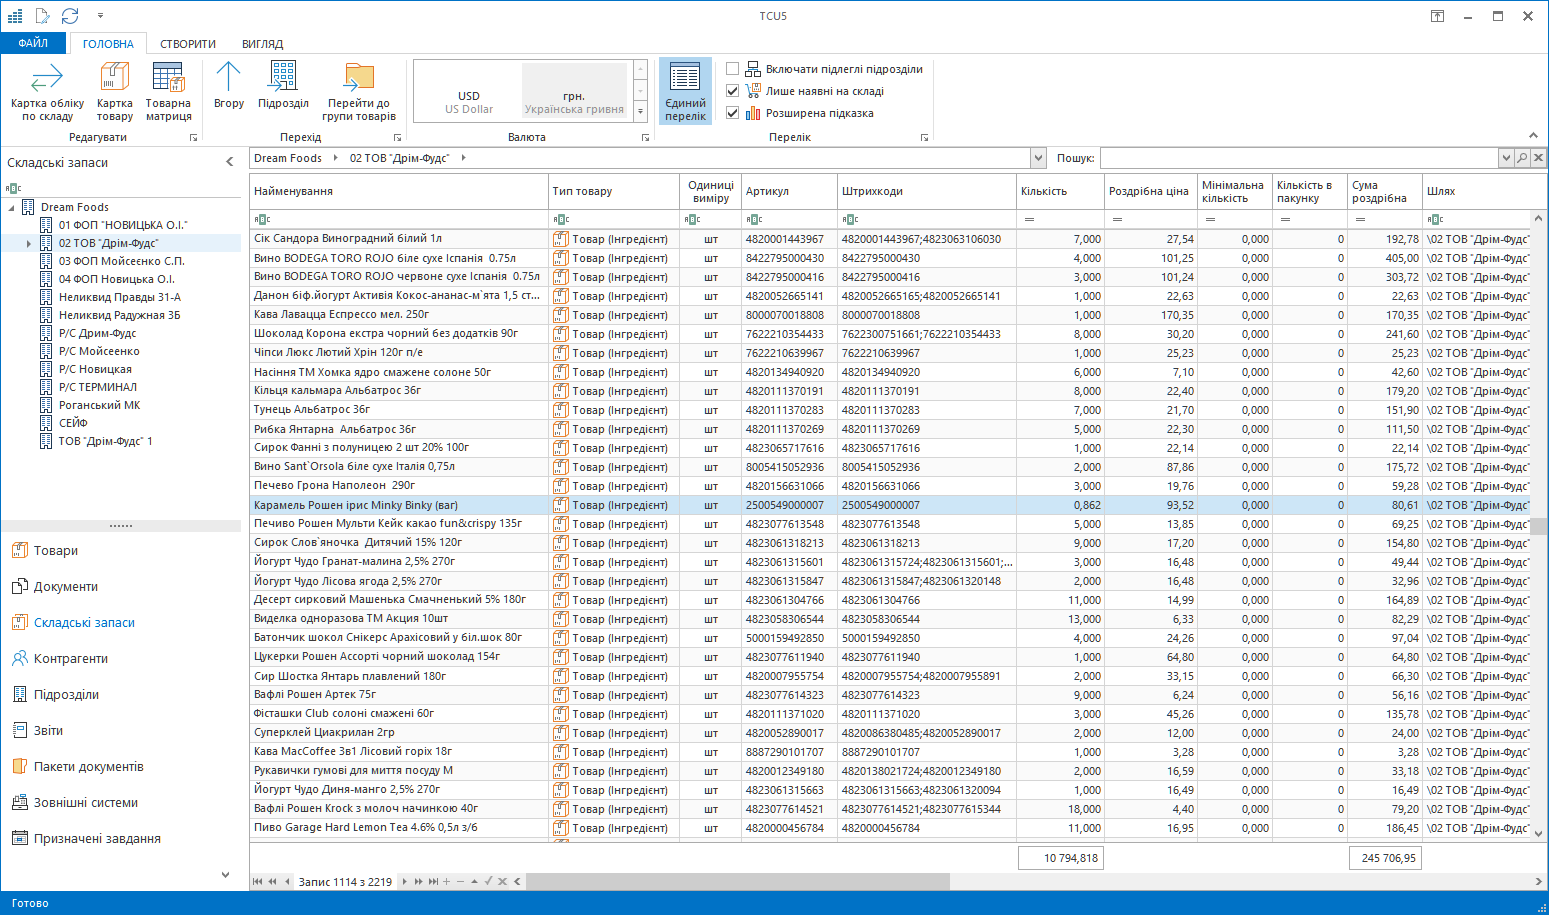1549x915 pixels.
Task: Sort by the Штрихкоди column header
Action: [926, 191]
